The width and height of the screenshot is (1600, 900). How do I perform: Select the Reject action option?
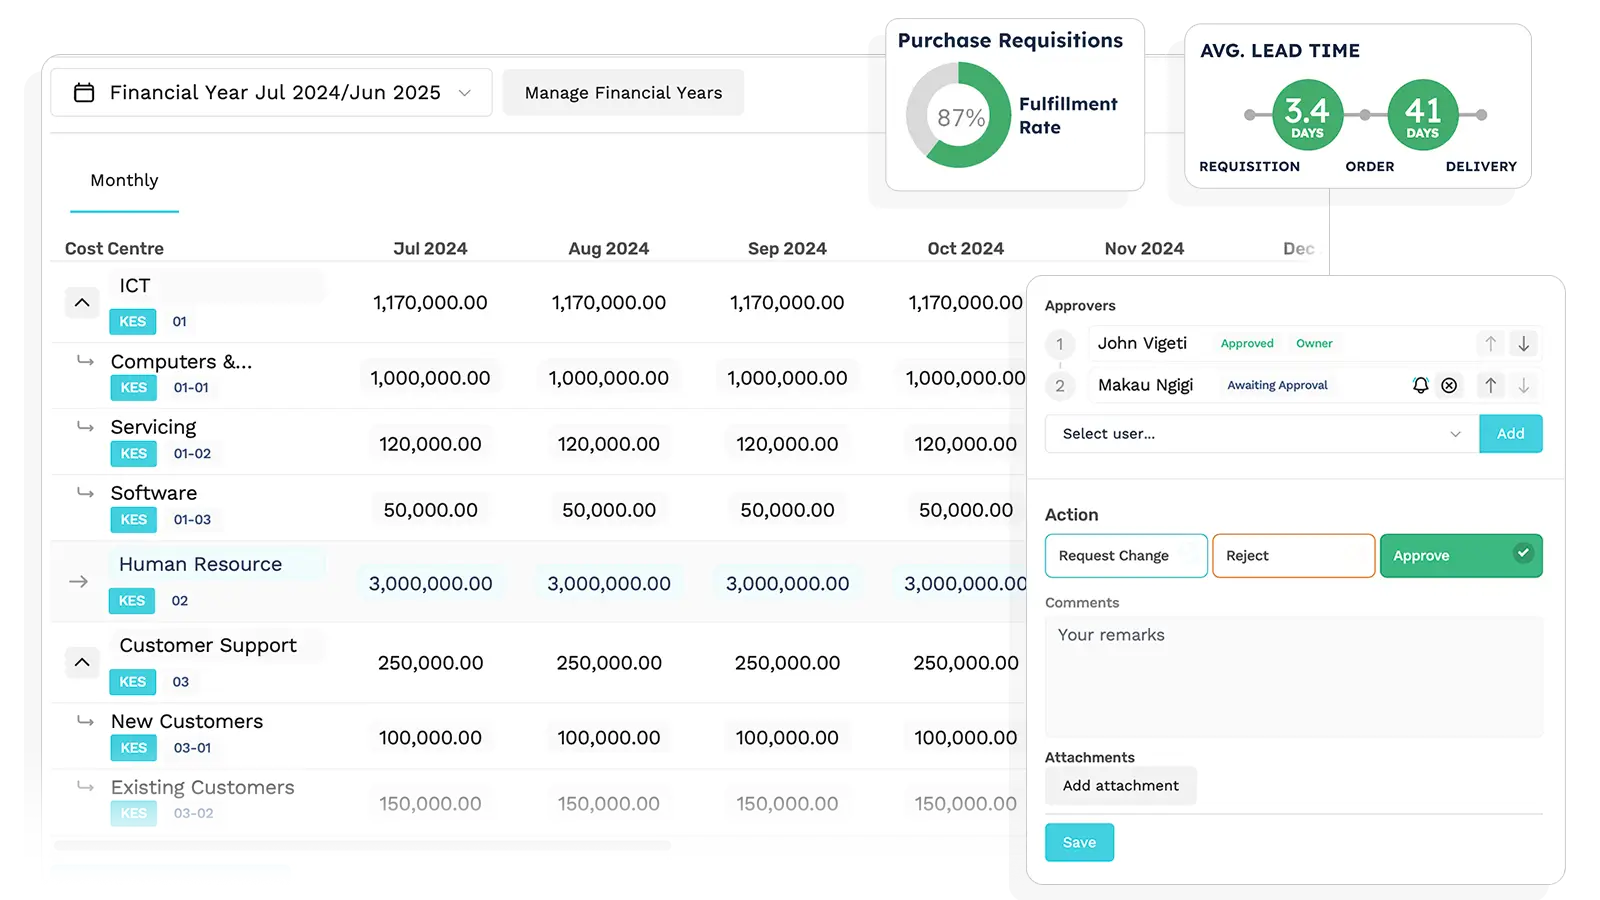coord(1292,556)
